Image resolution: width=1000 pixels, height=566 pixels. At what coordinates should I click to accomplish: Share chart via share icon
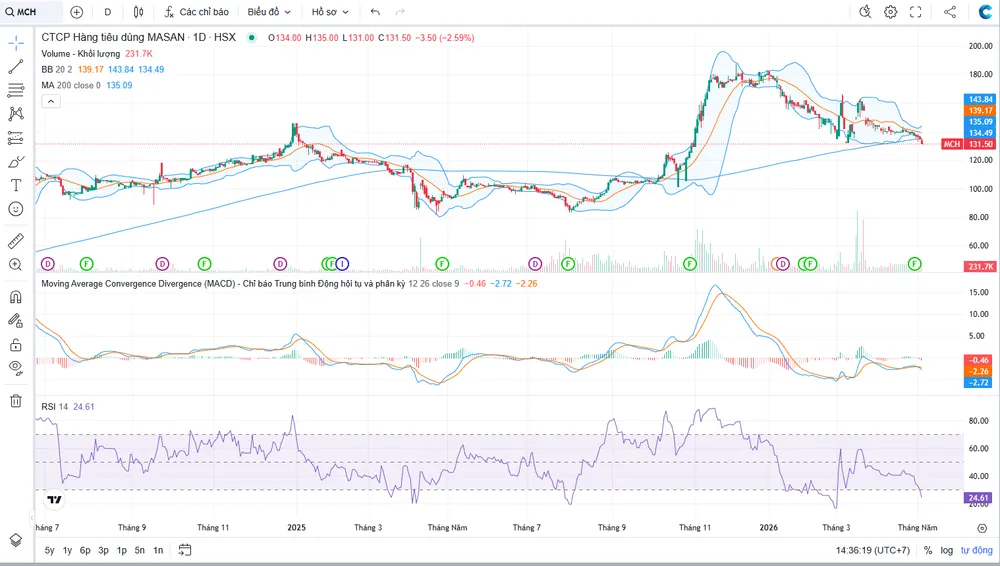[x=950, y=11]
